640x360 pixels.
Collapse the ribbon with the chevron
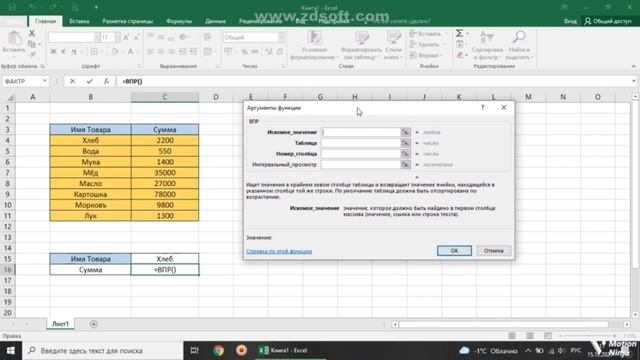(633, 66)
